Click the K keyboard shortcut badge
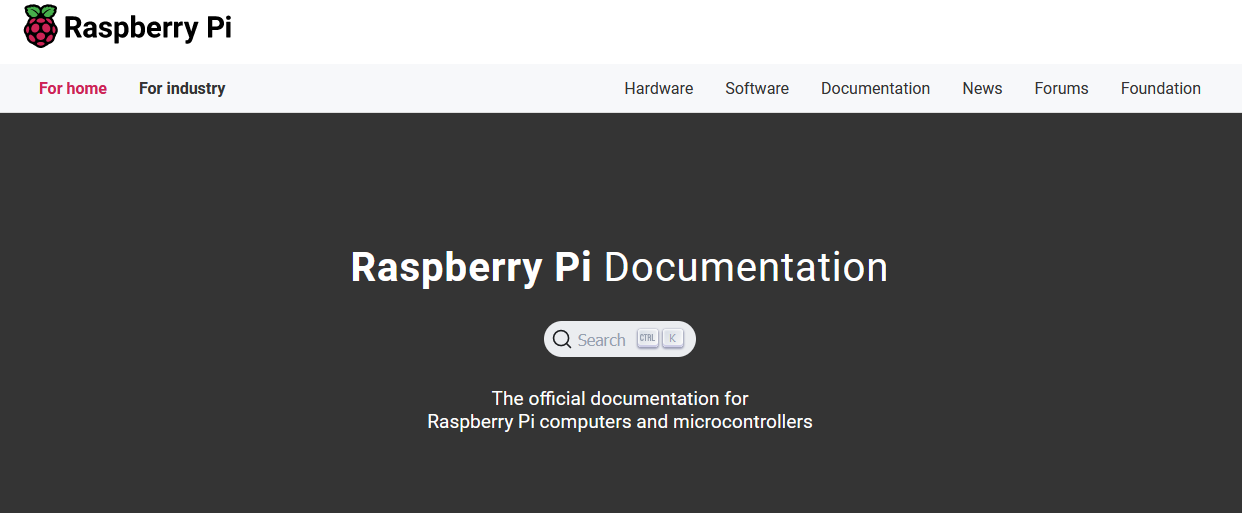Image resolution: width=1242 pixels, height=513 pixels. click(x=673, y=339)
